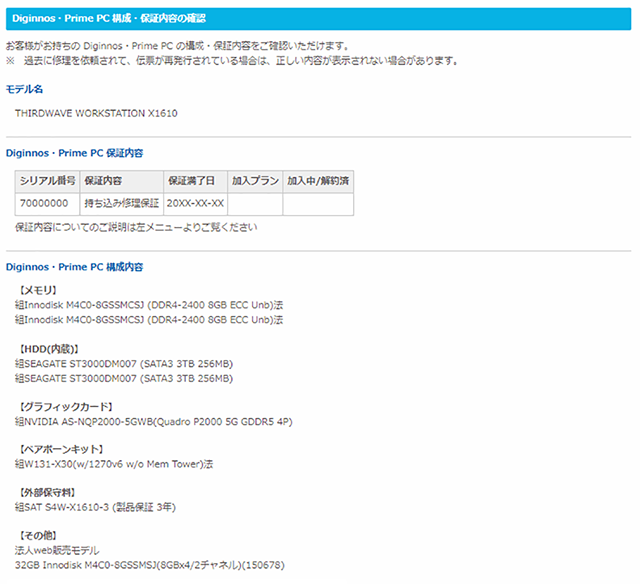The height and width of the screenshot is (584, 640).
Task: Select the 'SAT S4W-X1610-3 (製品保証 3年)' line
Action: point(96,507)
